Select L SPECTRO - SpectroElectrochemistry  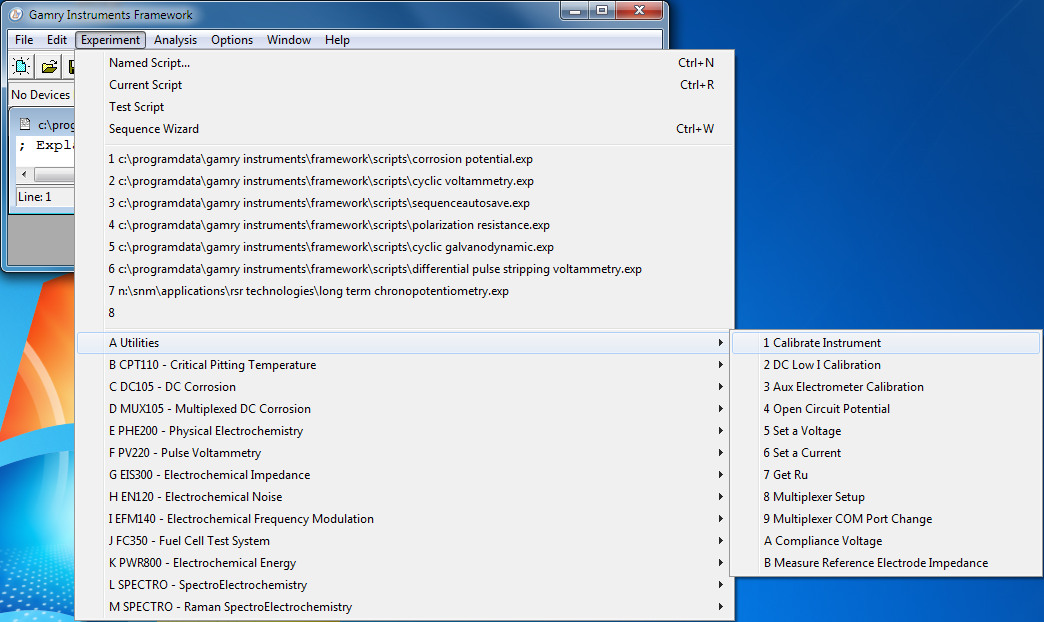click(x=405, y=585)
